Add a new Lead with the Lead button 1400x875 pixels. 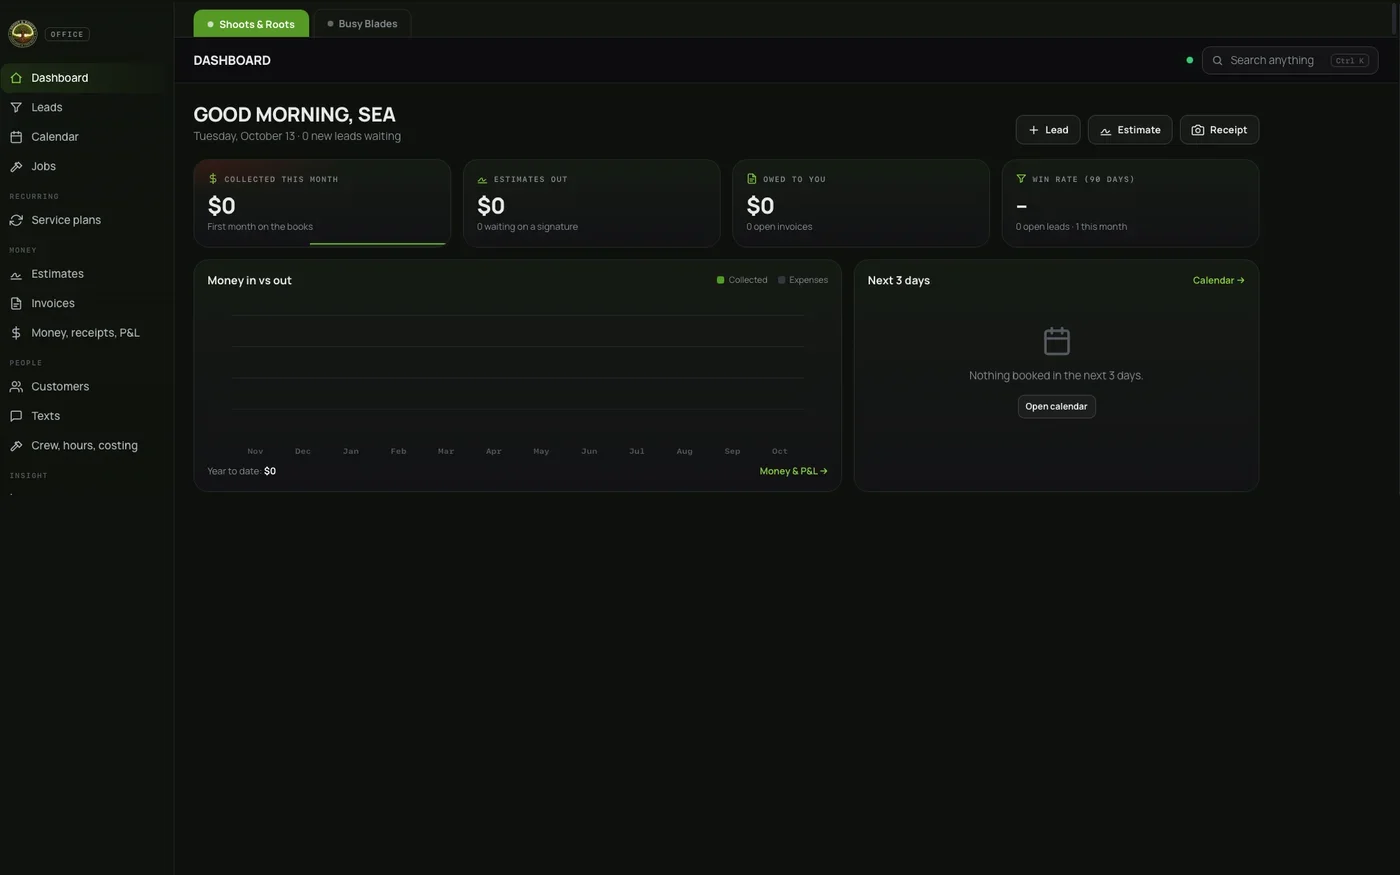tap(1048, 130)
